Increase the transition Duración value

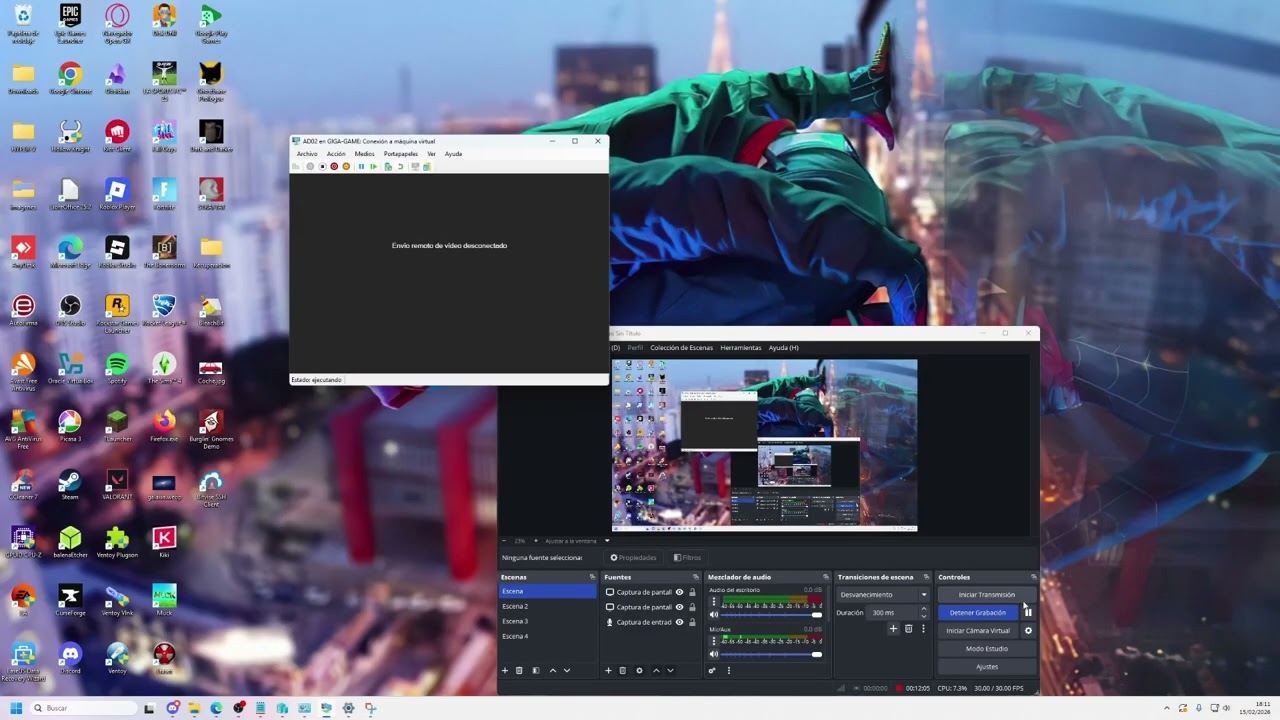click(x=923, y=609)
